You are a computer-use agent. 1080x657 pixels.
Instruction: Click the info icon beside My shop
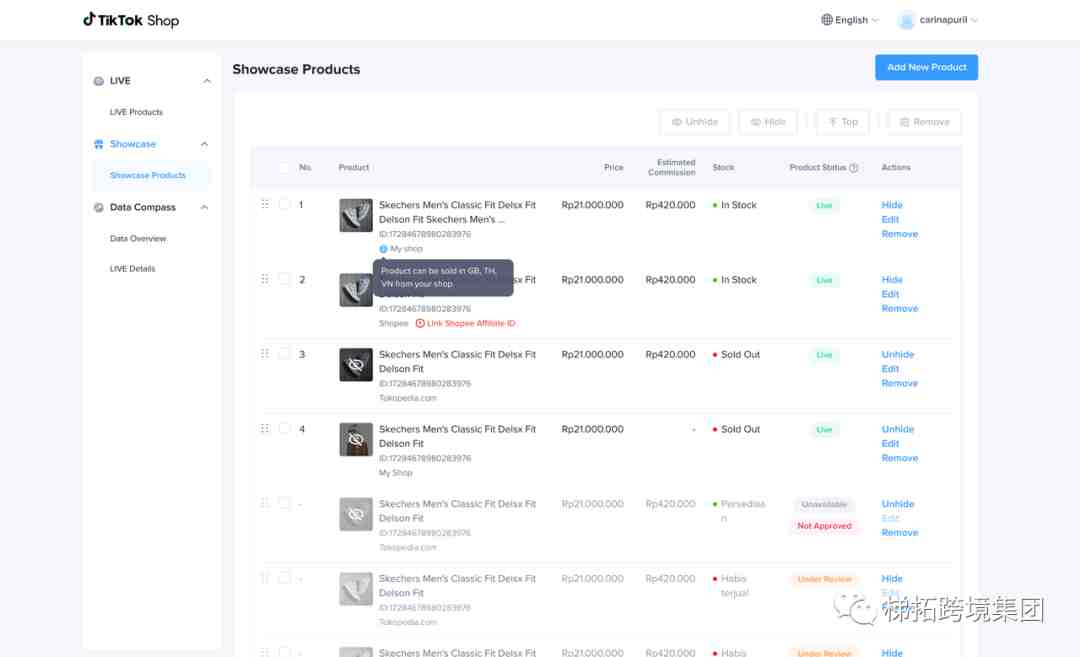click(383, 249)
